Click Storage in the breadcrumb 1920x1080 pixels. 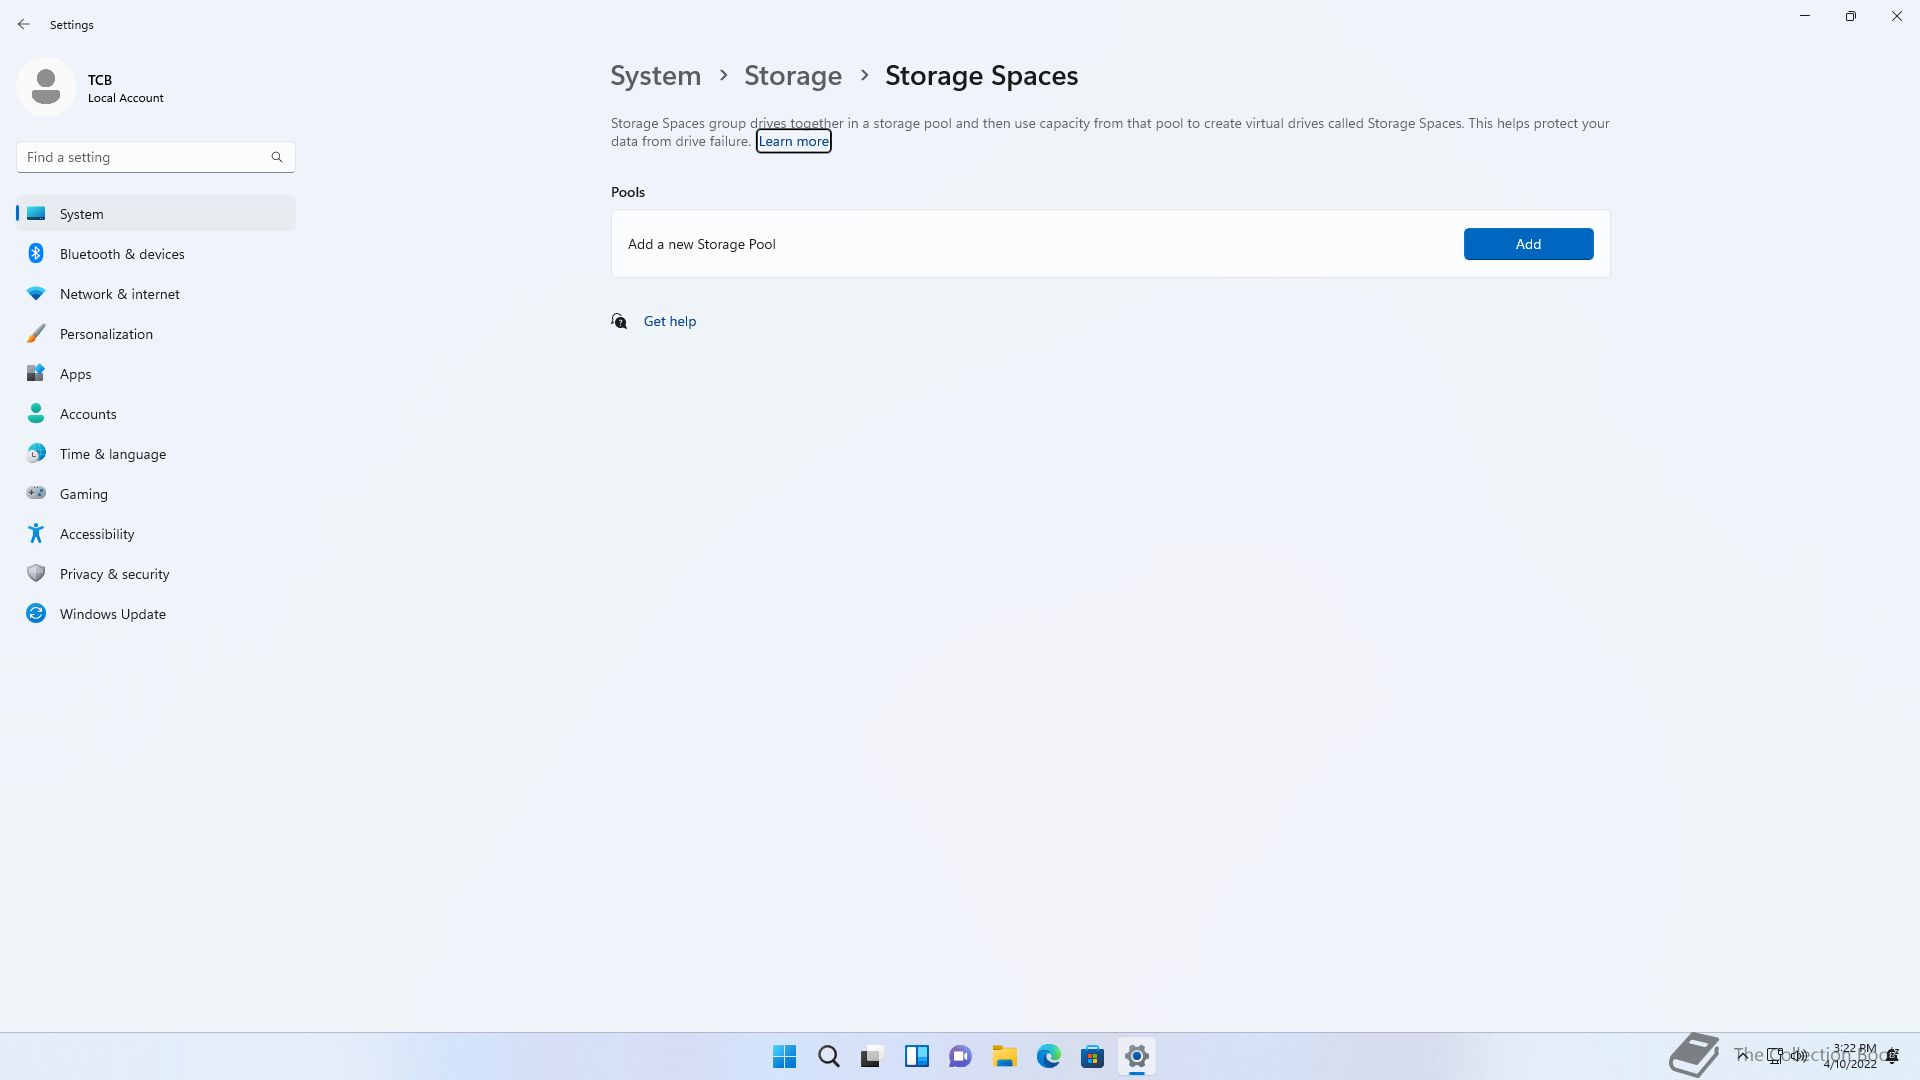point(793,76)
